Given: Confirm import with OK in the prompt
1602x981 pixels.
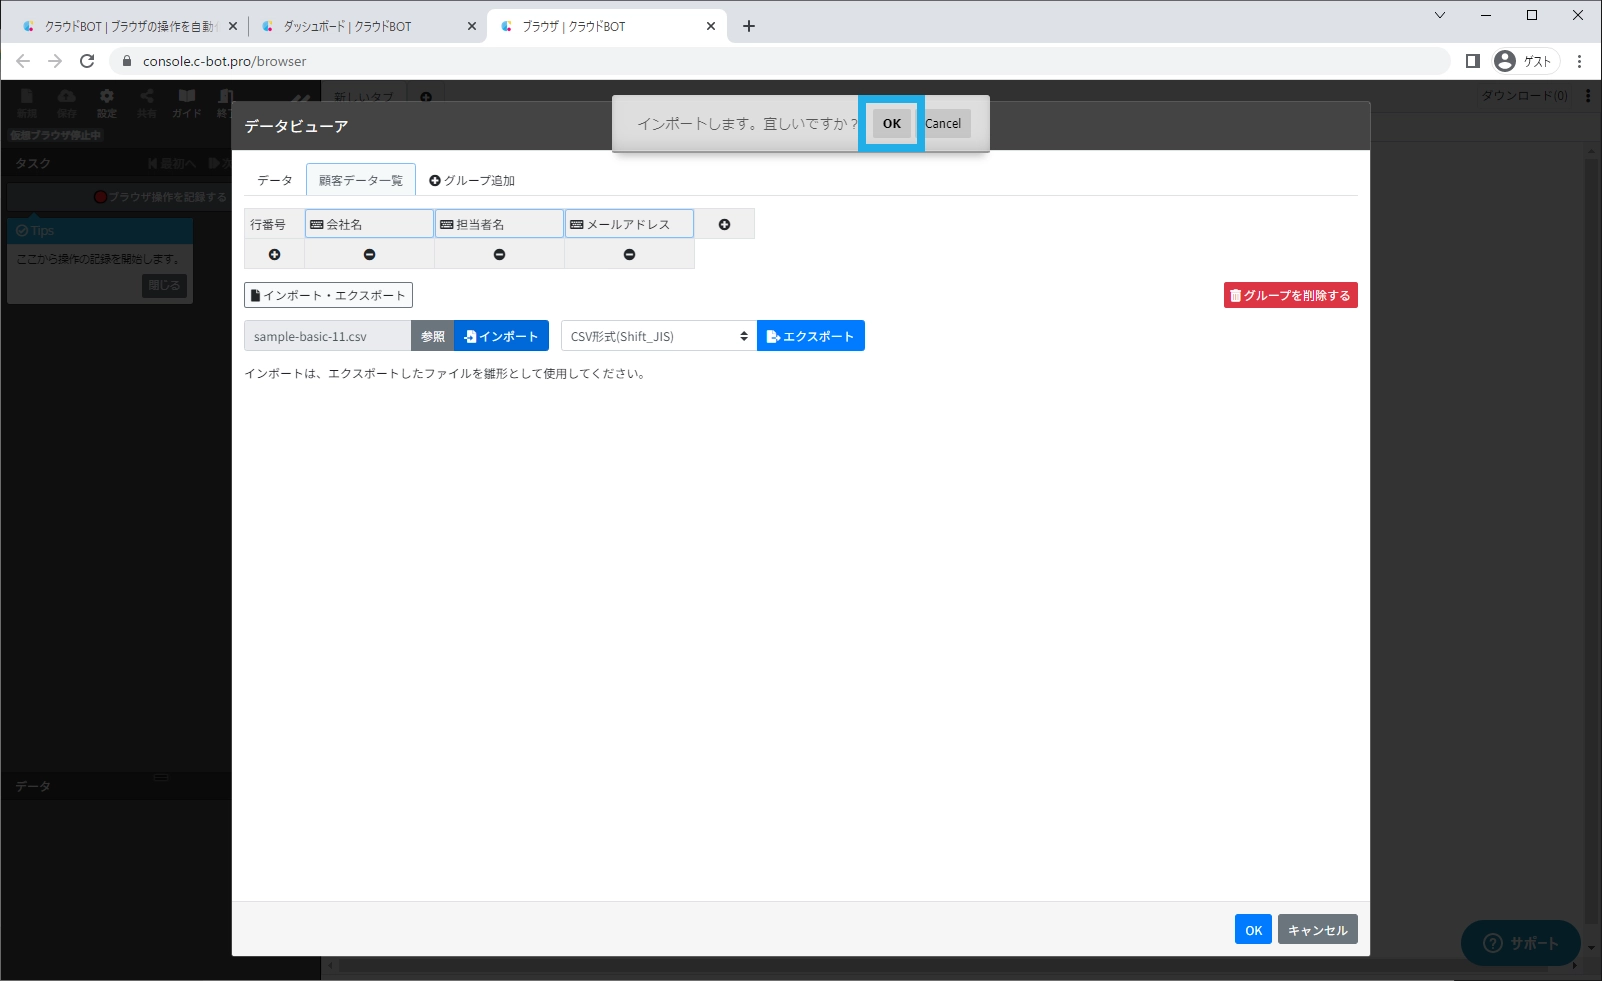Looking at the screenshot, I should [891, 124].
